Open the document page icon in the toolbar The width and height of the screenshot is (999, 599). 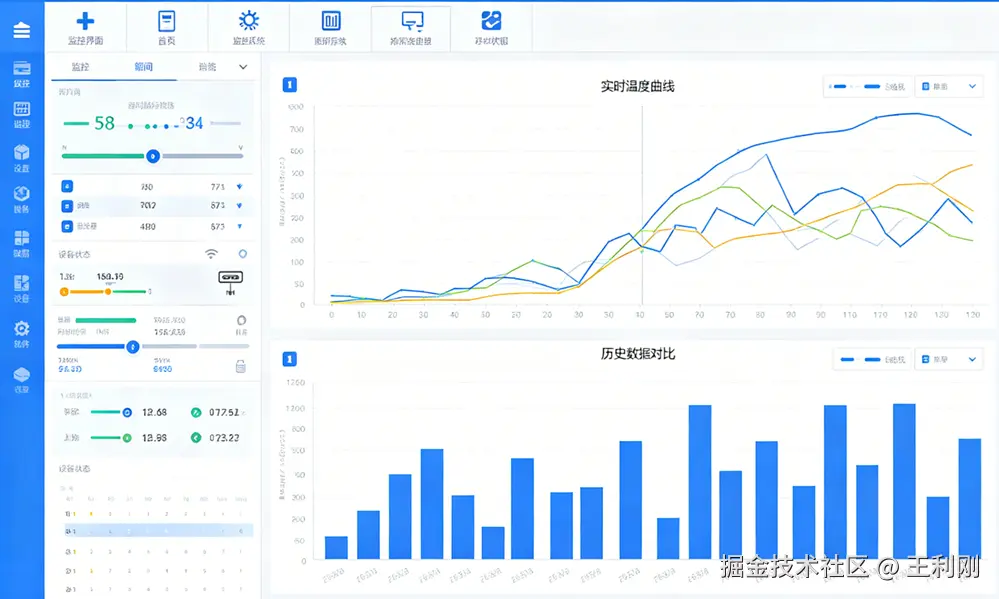(166, 21)
